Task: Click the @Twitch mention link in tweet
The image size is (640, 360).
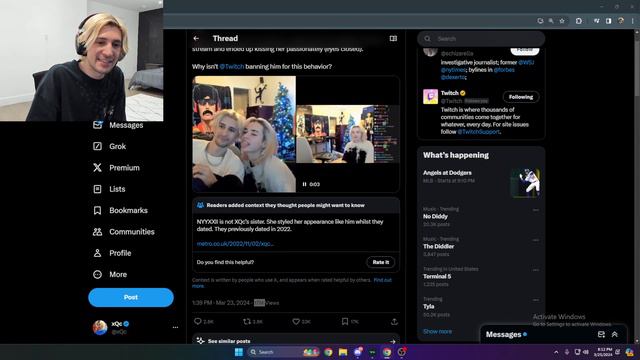Action: (x=231, y=67)
